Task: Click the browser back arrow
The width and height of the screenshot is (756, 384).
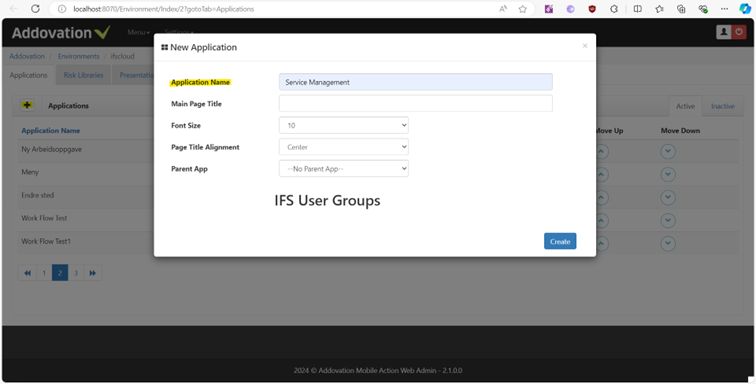Action: pos(14,9)
